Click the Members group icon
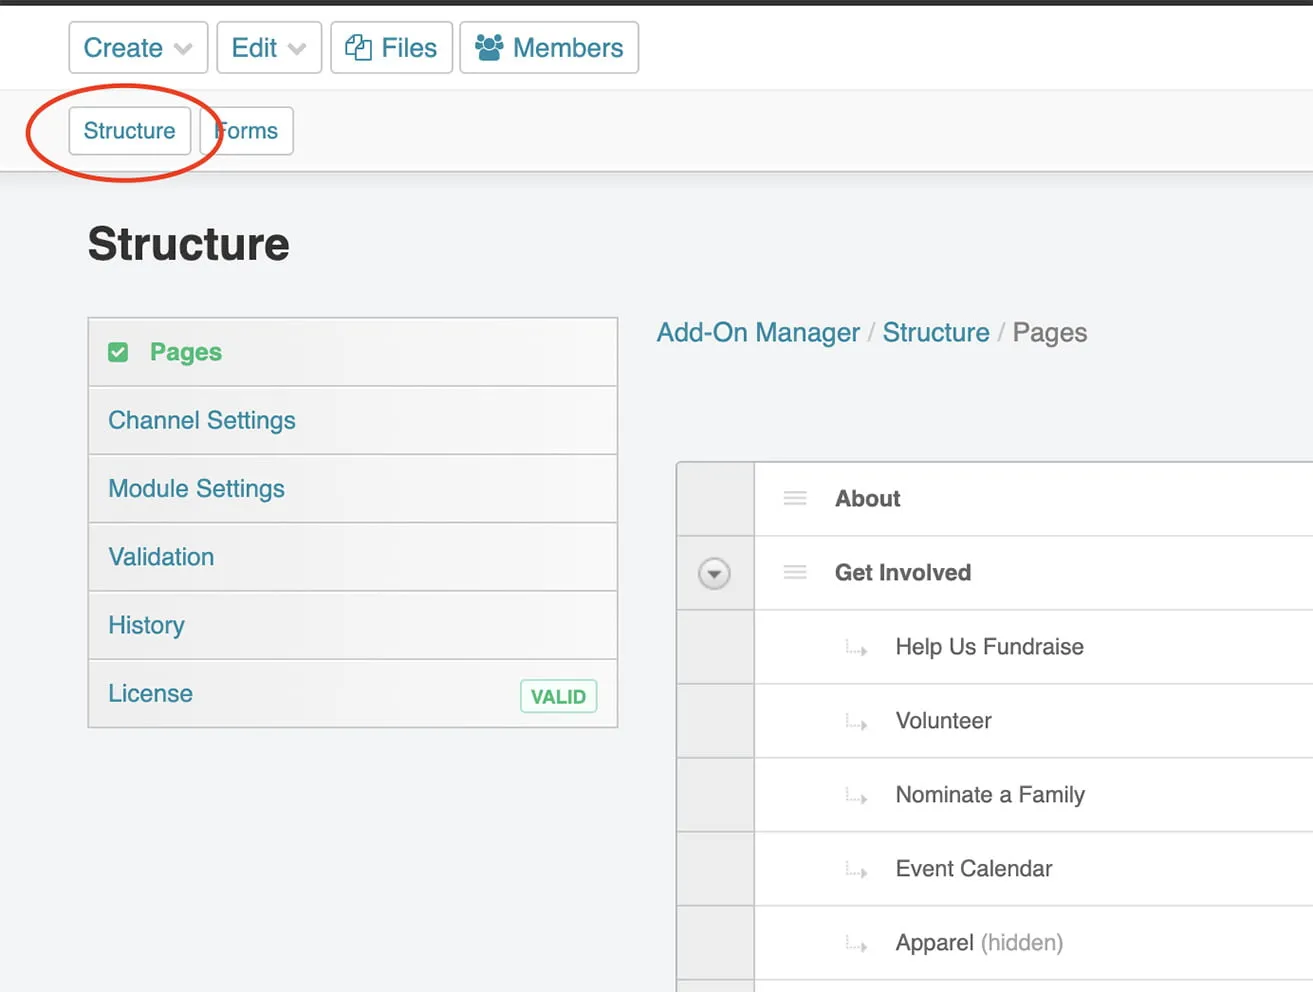 point(489,47)
